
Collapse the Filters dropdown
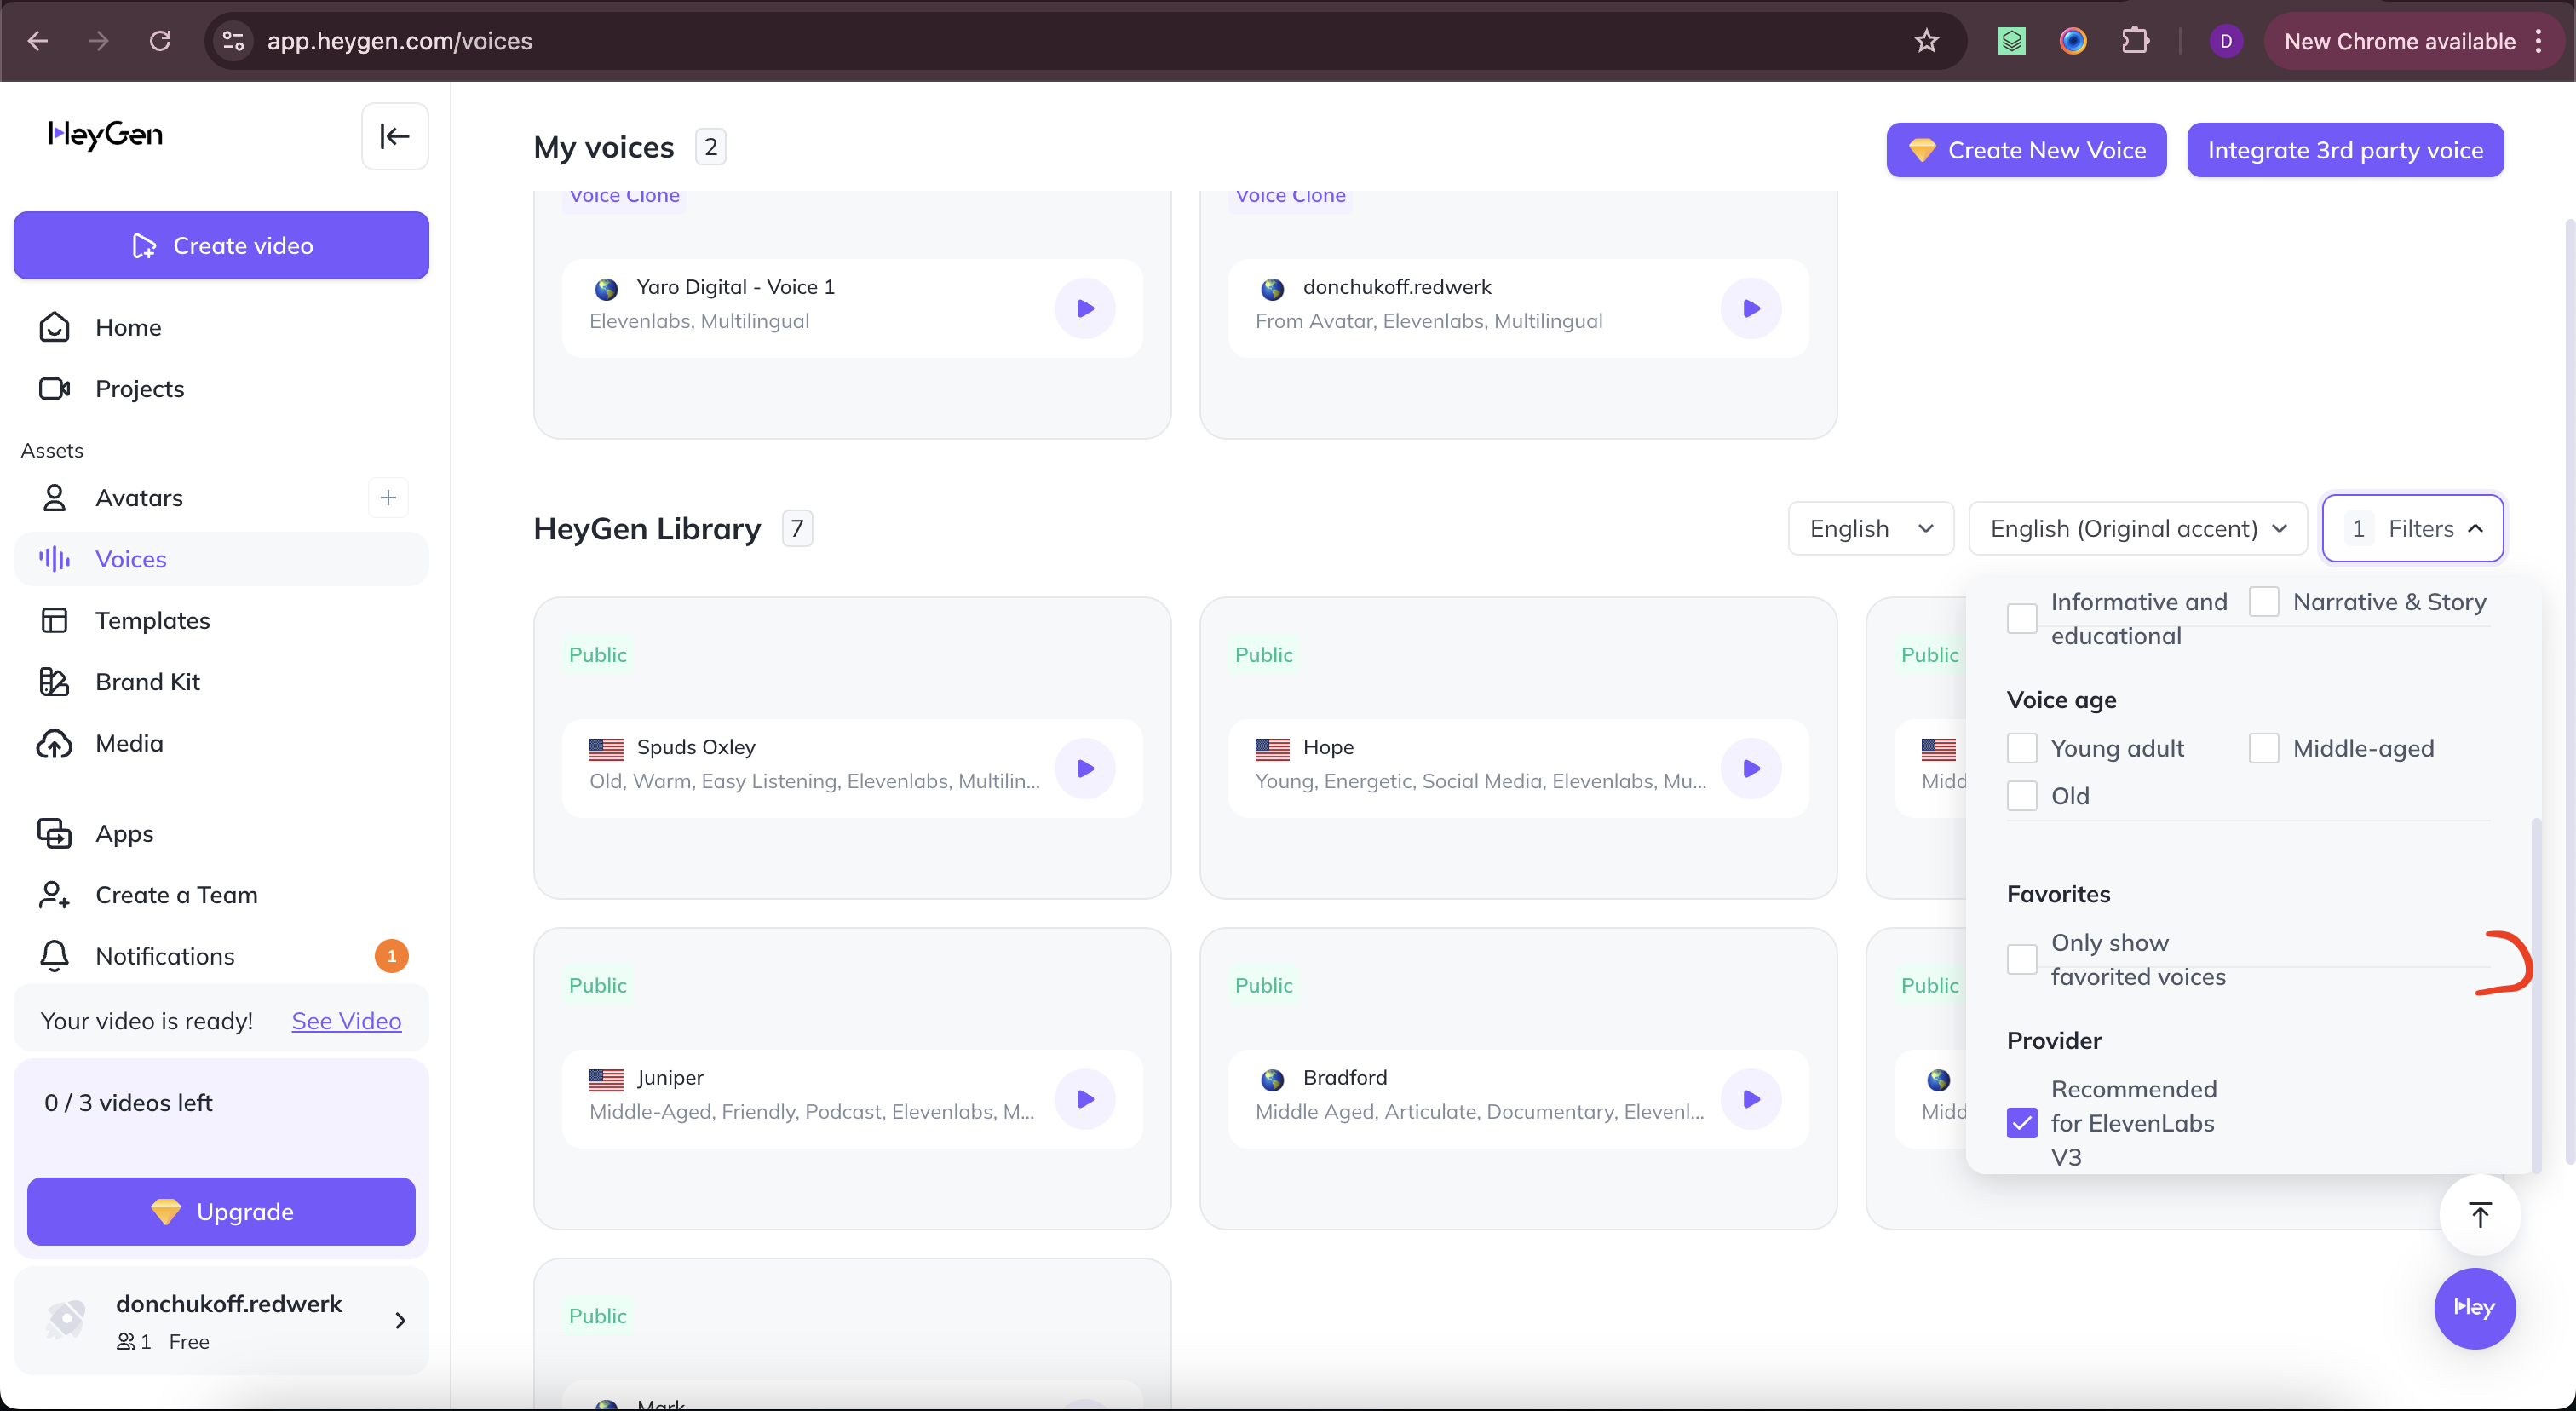pyautogui.click(x=2412, y=528)
